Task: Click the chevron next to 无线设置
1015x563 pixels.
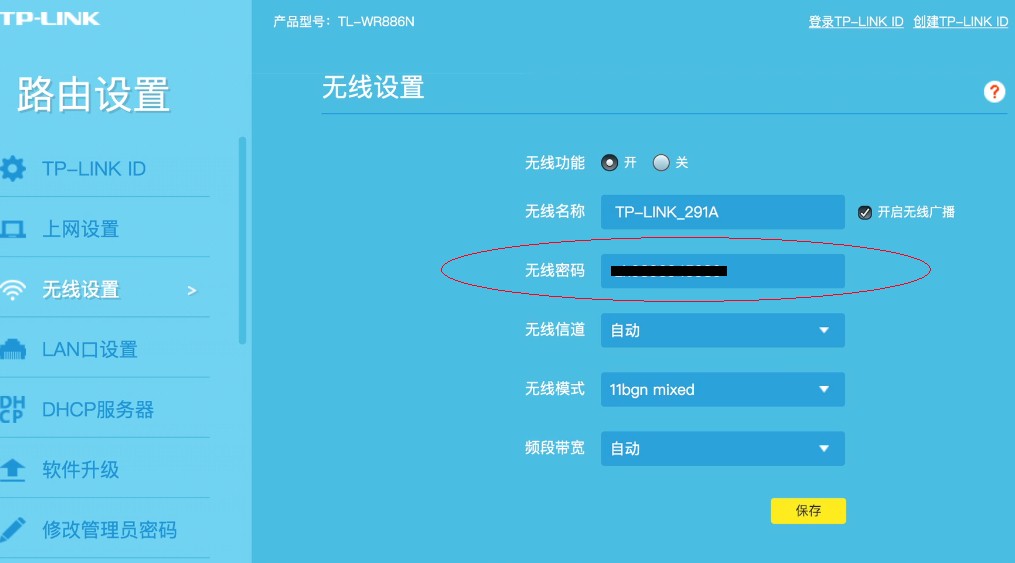Action: (x=192, y=291)
